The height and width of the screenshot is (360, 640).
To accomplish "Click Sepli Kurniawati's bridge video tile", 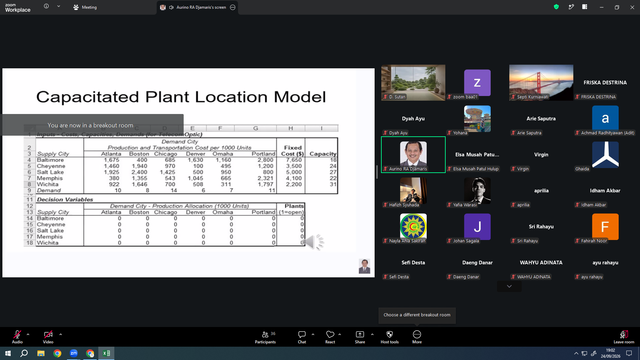I will click(541, 82).
